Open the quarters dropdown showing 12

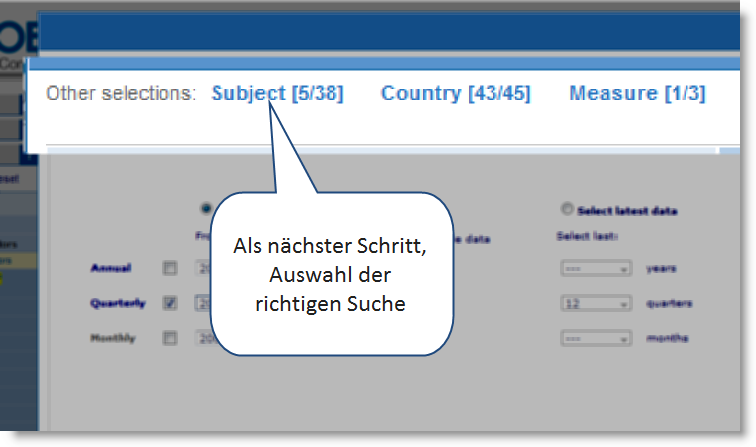595,304
